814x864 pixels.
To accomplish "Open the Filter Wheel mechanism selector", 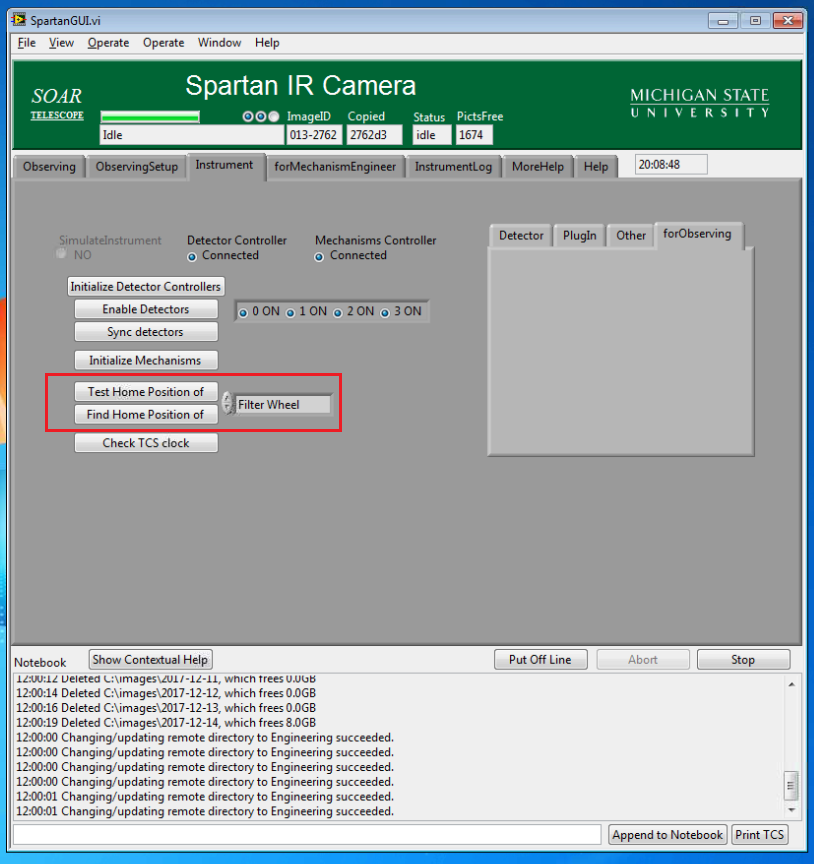I will [283, 404].
